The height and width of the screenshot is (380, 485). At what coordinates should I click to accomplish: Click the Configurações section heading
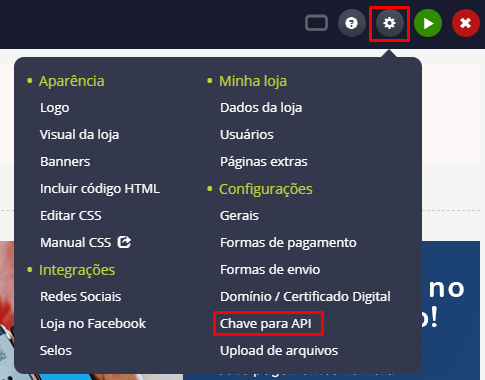(266, 189)
